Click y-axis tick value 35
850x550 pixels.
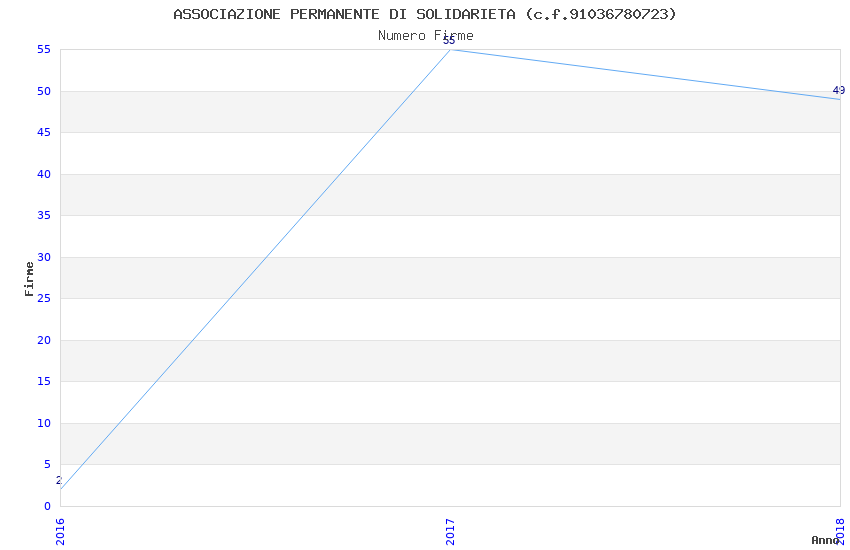(44, 215)
